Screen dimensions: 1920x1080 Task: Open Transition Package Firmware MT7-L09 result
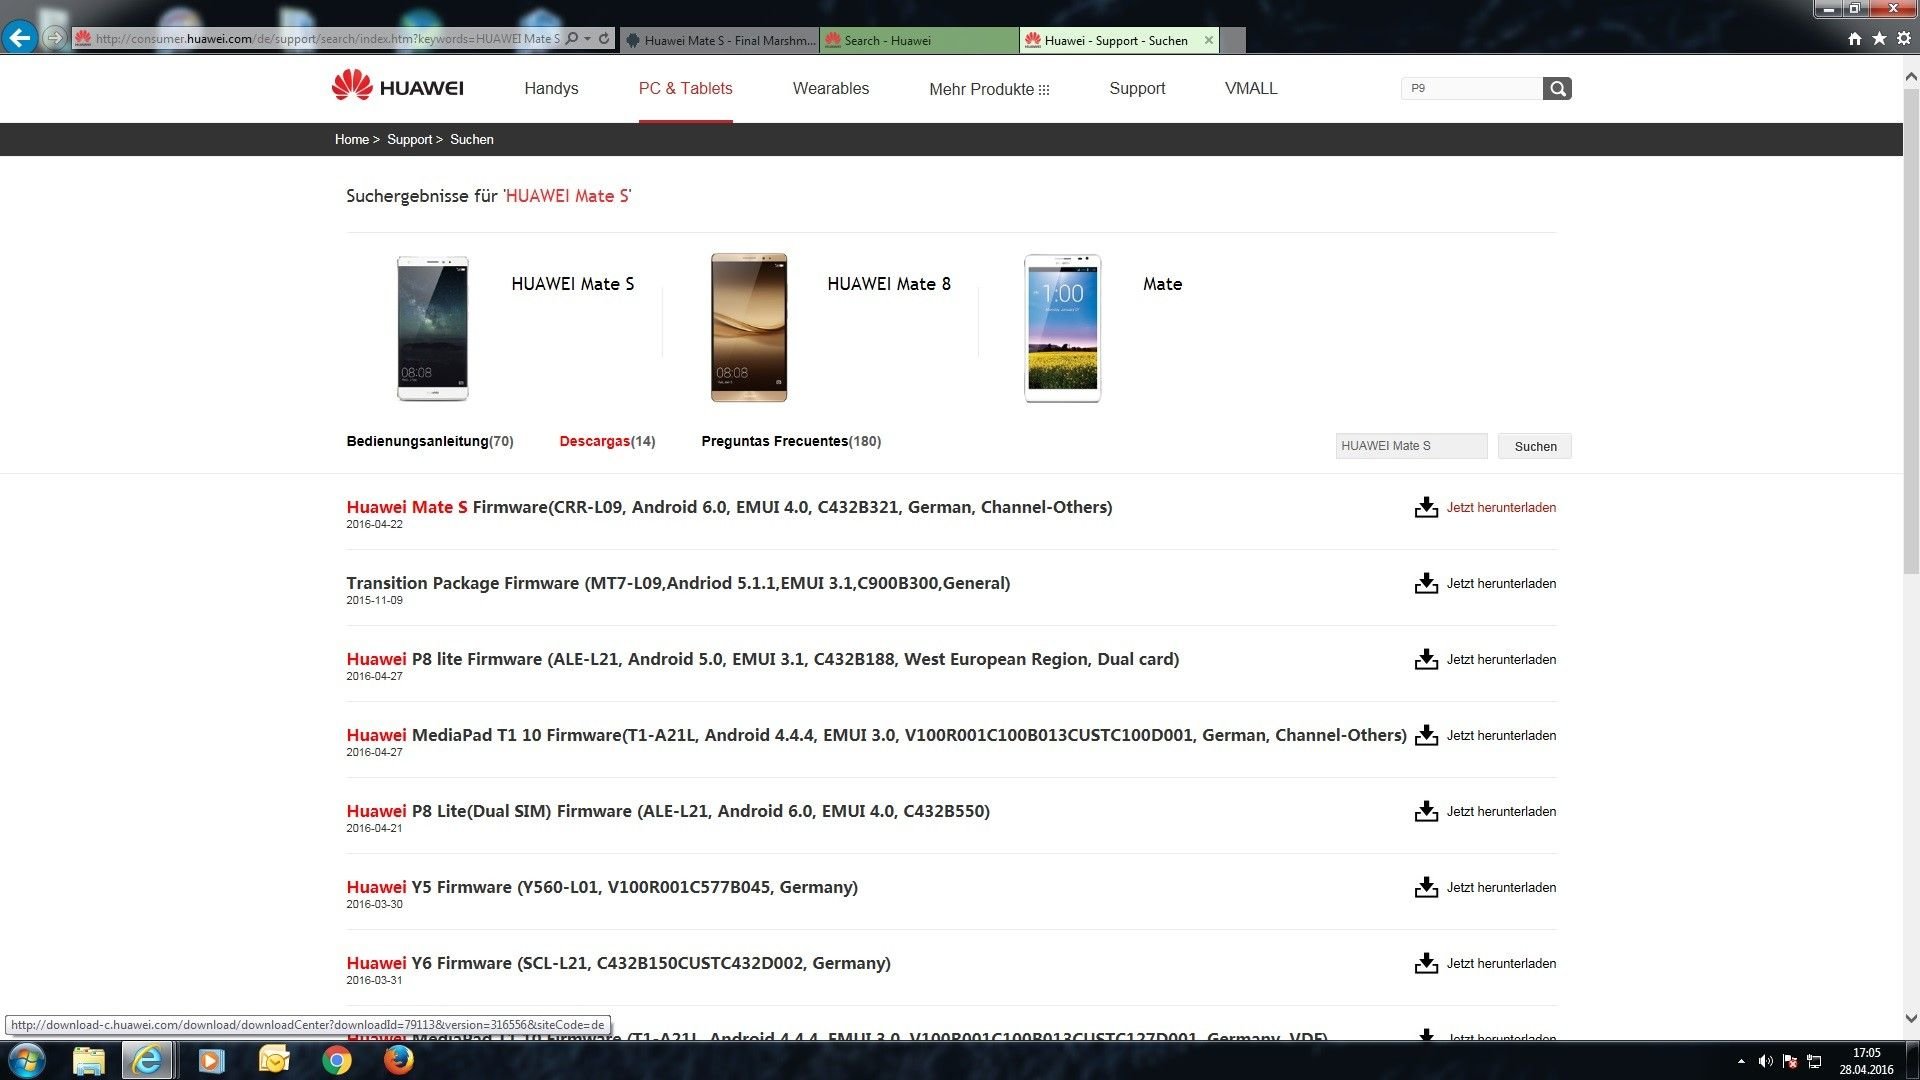pyautogui.click(x=678, y=583)
